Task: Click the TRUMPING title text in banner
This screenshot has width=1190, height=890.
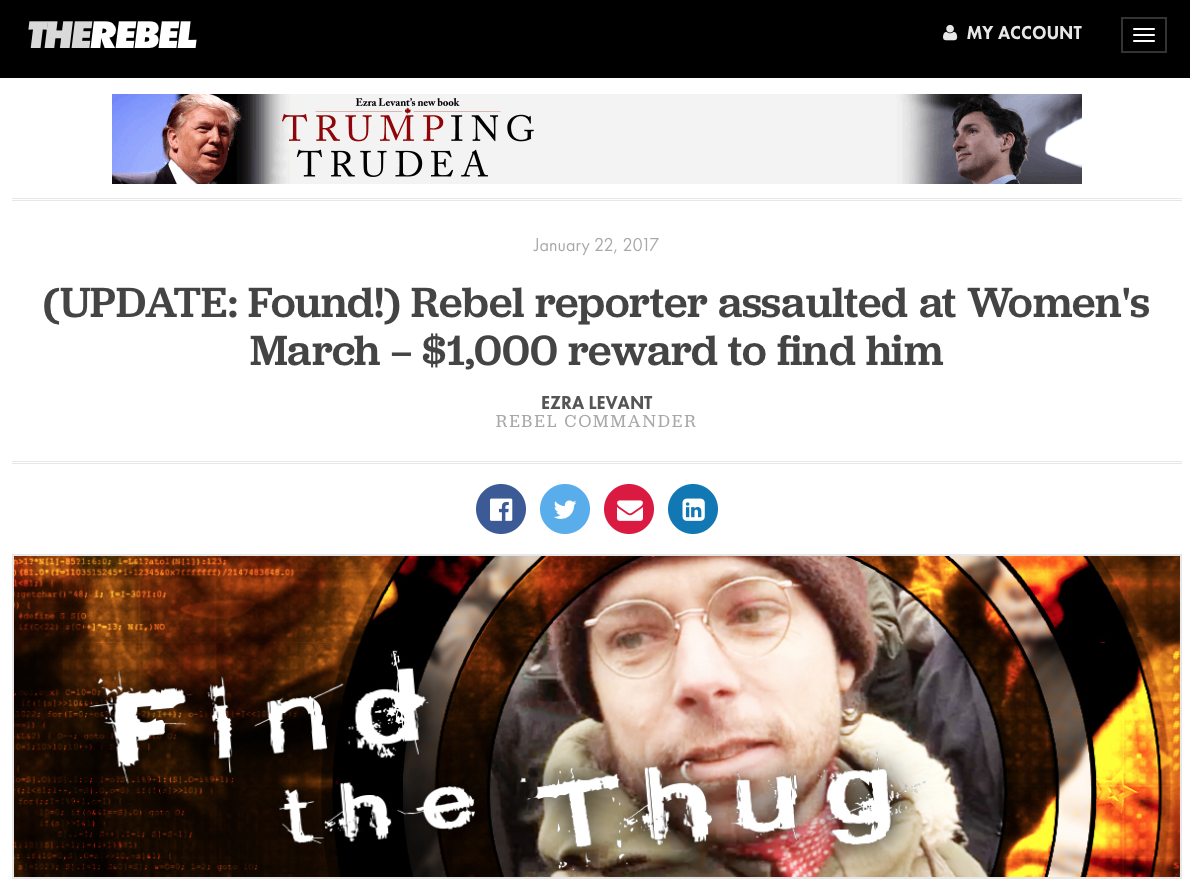Action: click(x=408, y=127)
